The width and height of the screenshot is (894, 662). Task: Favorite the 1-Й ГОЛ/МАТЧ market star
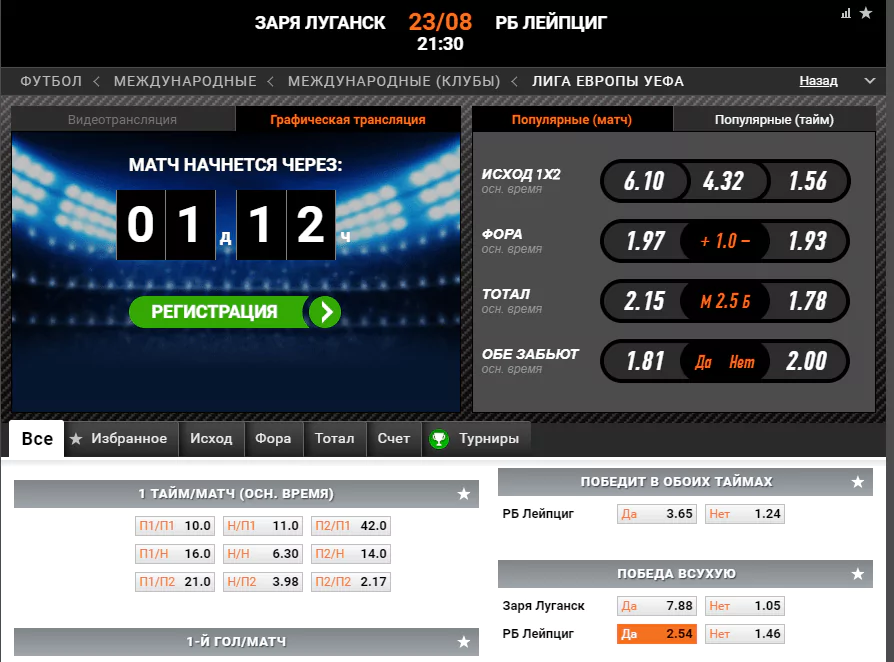tap(464, 642)
